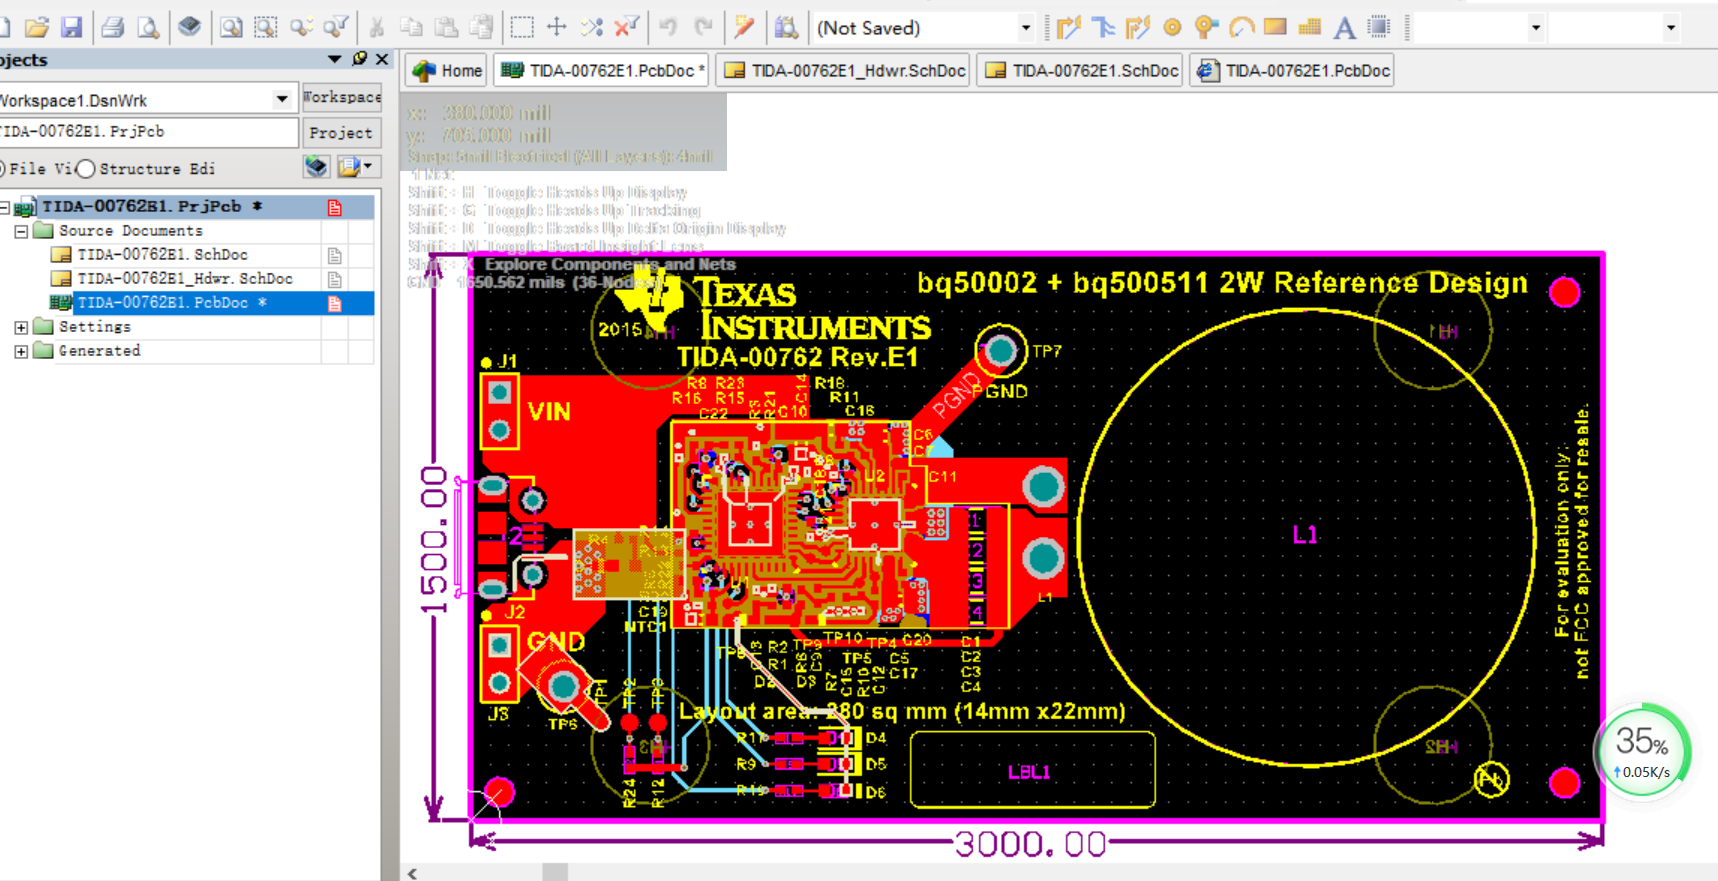The height and width of the screenshot is (881, 1718).
Task: Switch to the TIDA-00762E1.SchDoc tab
Action: [1081, 70]
